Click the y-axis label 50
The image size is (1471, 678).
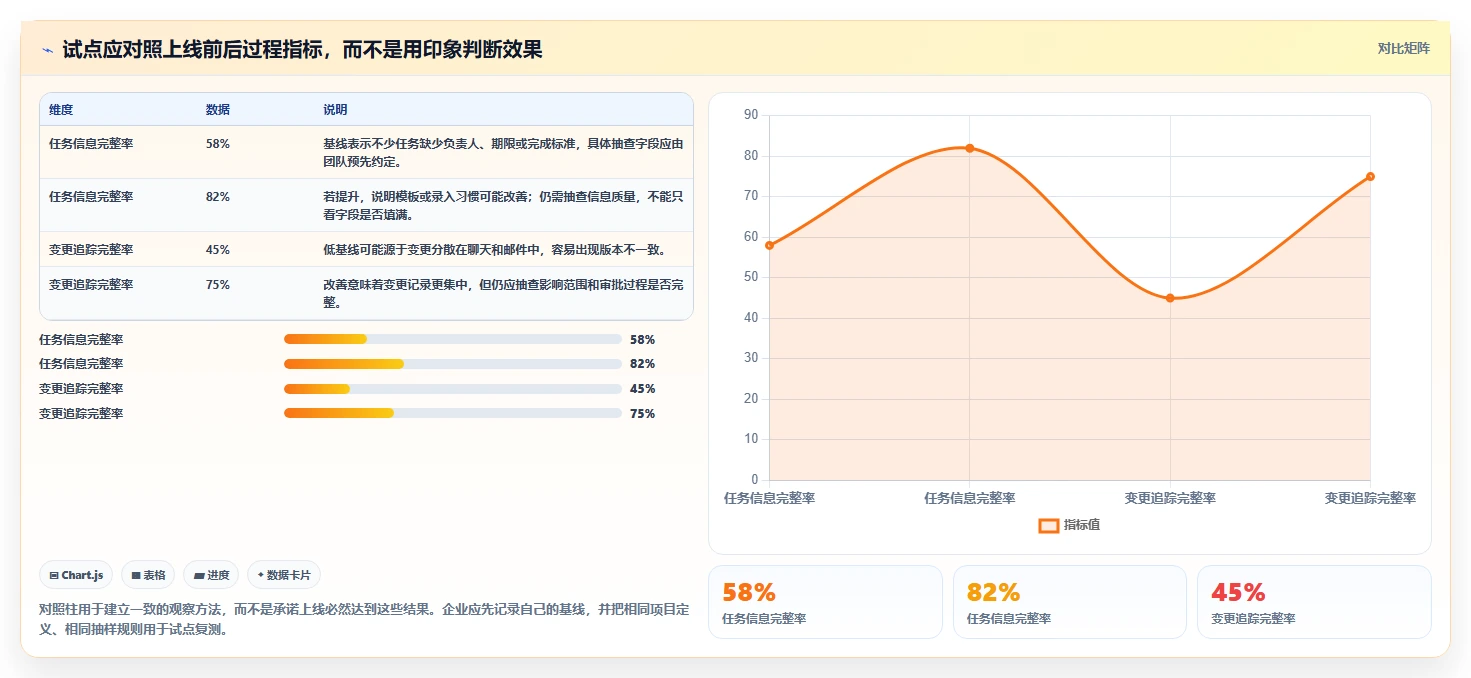(751, 278)
